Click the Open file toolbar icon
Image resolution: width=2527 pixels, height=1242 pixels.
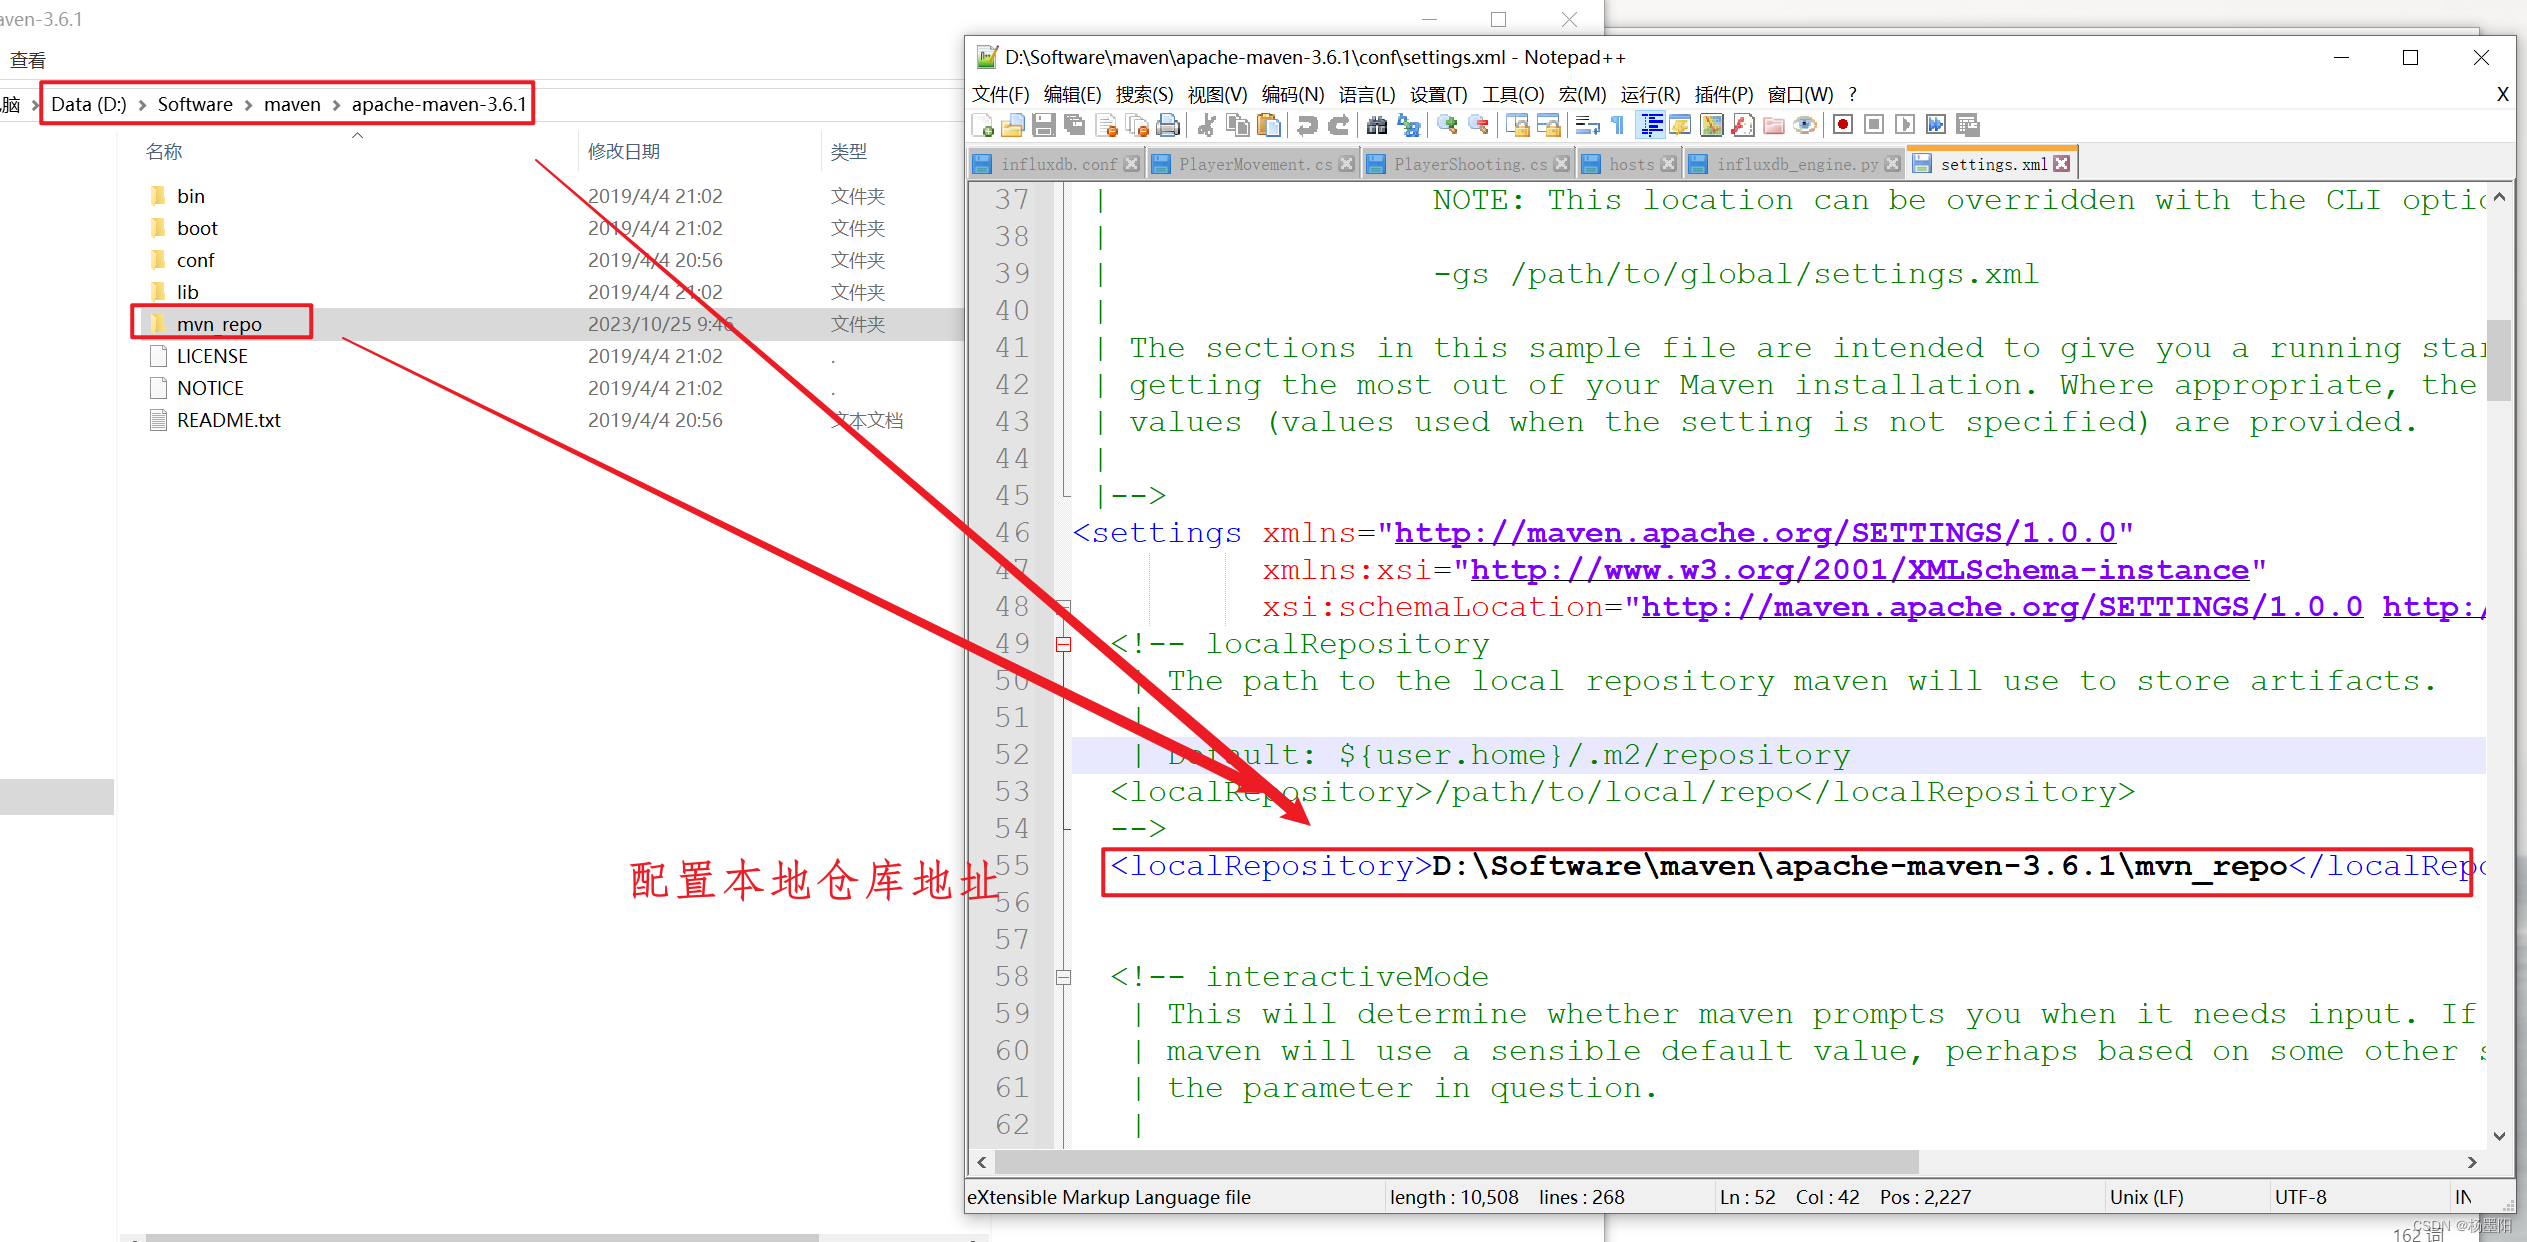point(1013,125)
